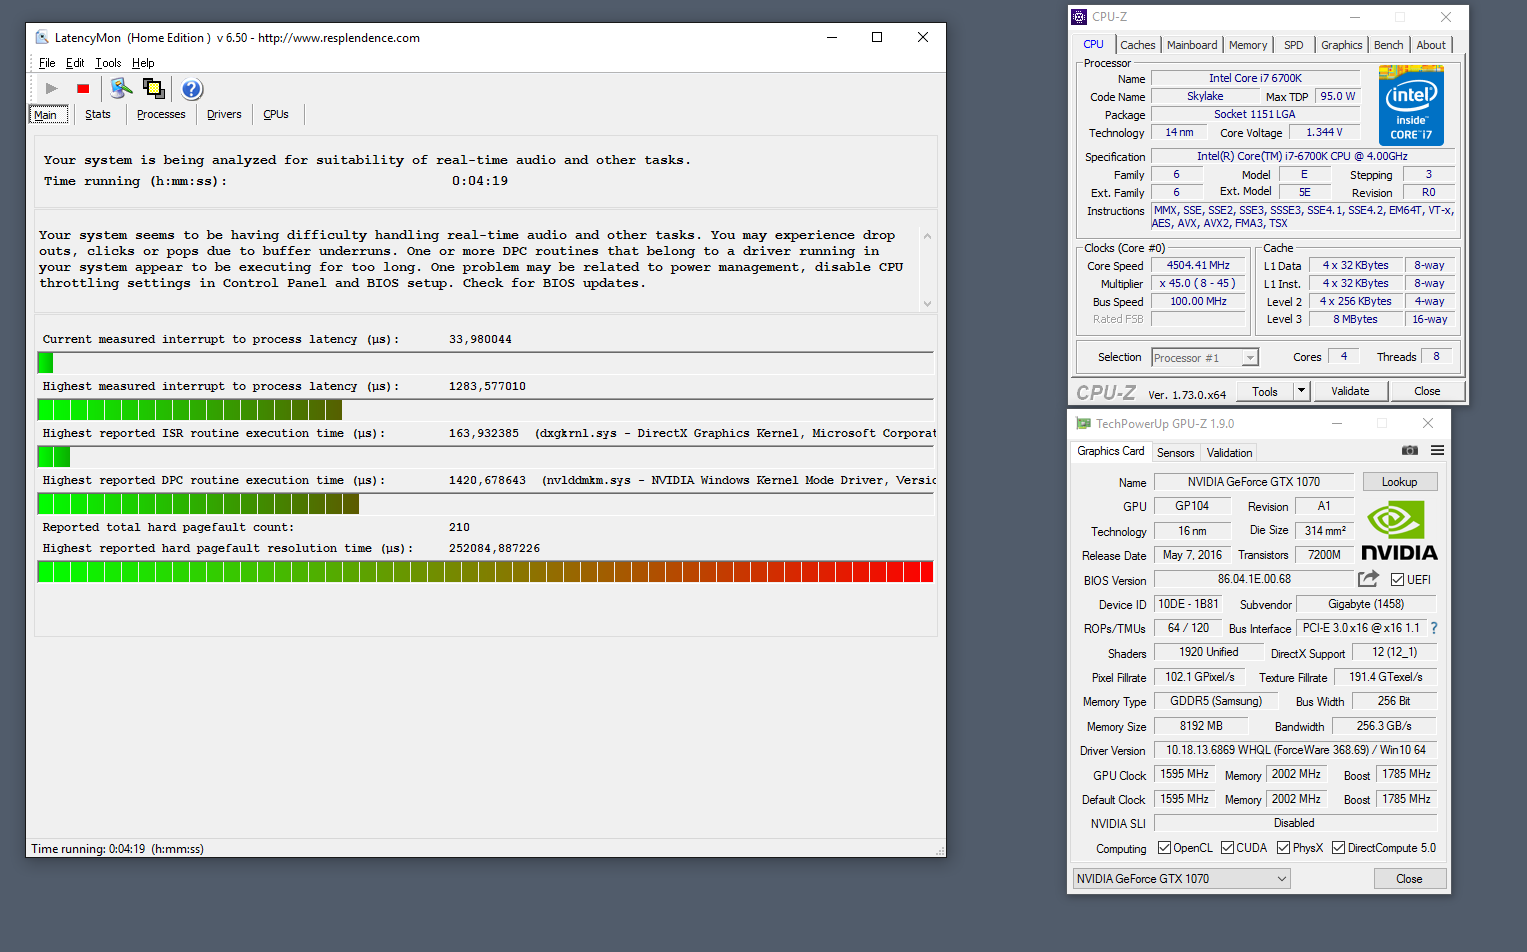
Task: Click the highest DPC routine execution bar
Action: (485, 503)
